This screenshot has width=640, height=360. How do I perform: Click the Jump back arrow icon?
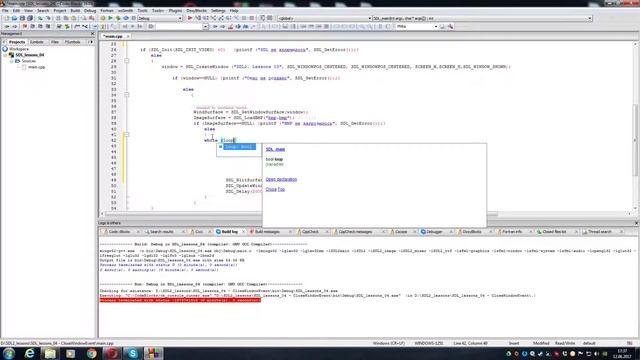pyautogui.click(x=7, y=27)
